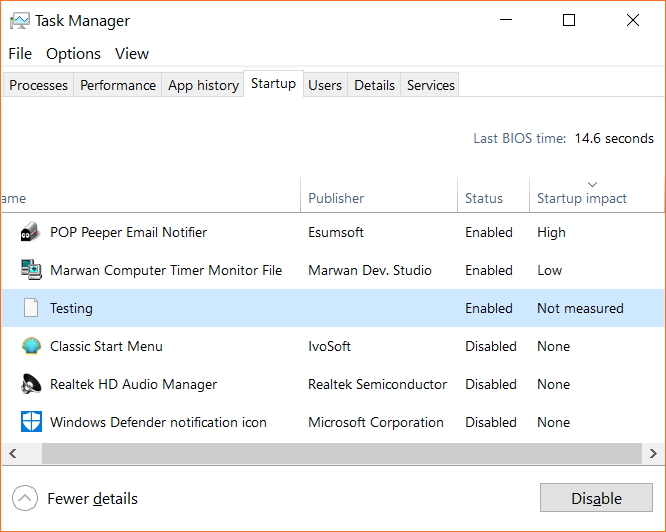This screenshot has height=532, width=666.
Task: Select the Marwan Computer Timer Monitor icon
Action: [x=31, y=270]
